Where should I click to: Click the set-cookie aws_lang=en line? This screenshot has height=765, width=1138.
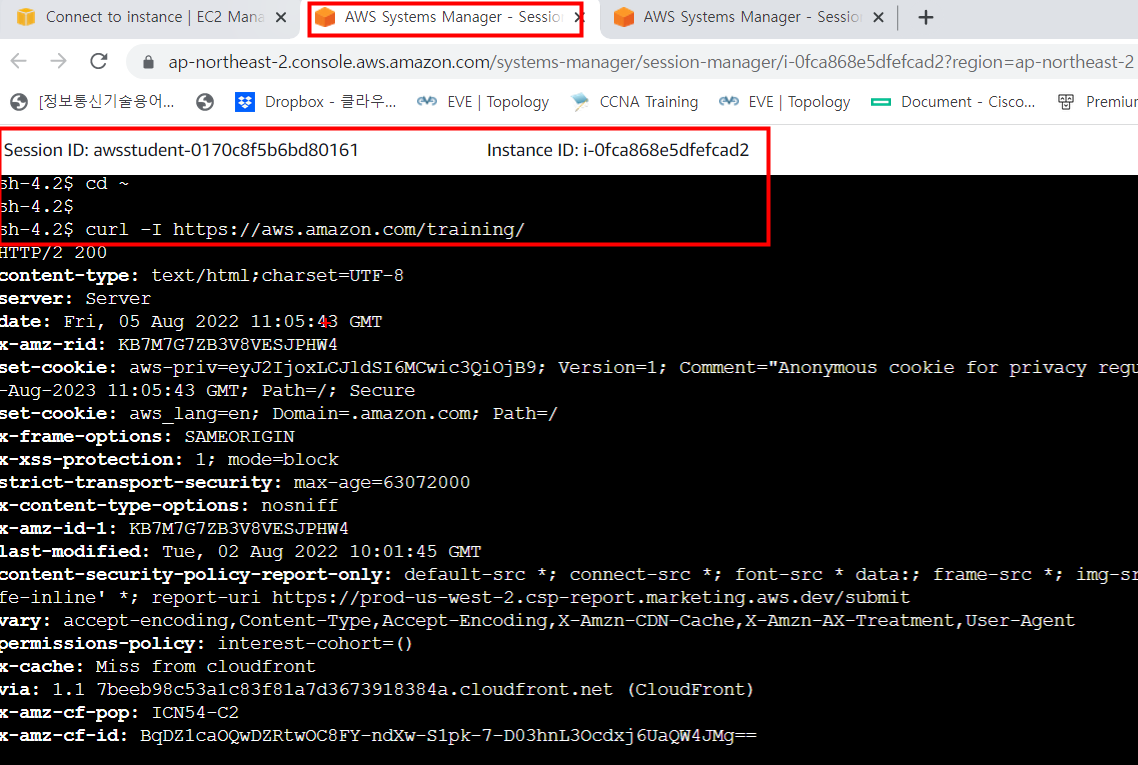click(279, 414)
